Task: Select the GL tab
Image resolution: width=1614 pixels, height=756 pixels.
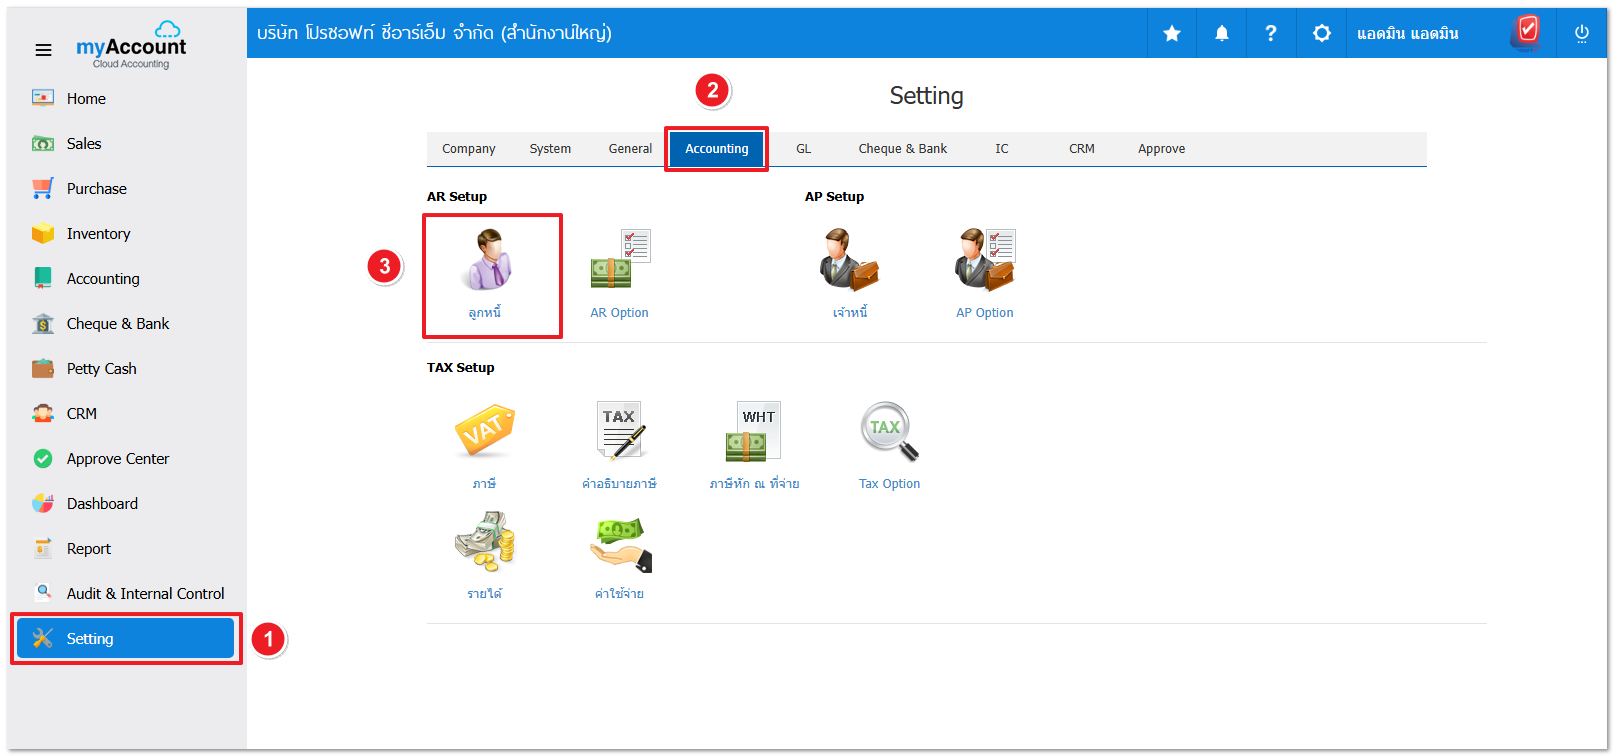Action: 803,149
